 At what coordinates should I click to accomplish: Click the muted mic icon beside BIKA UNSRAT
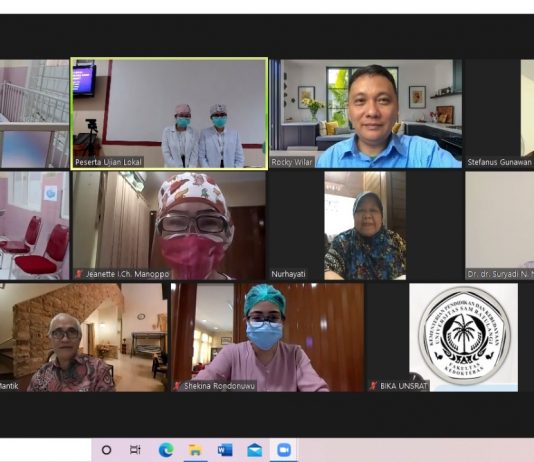pyautogui.click(x=374, y=386)
